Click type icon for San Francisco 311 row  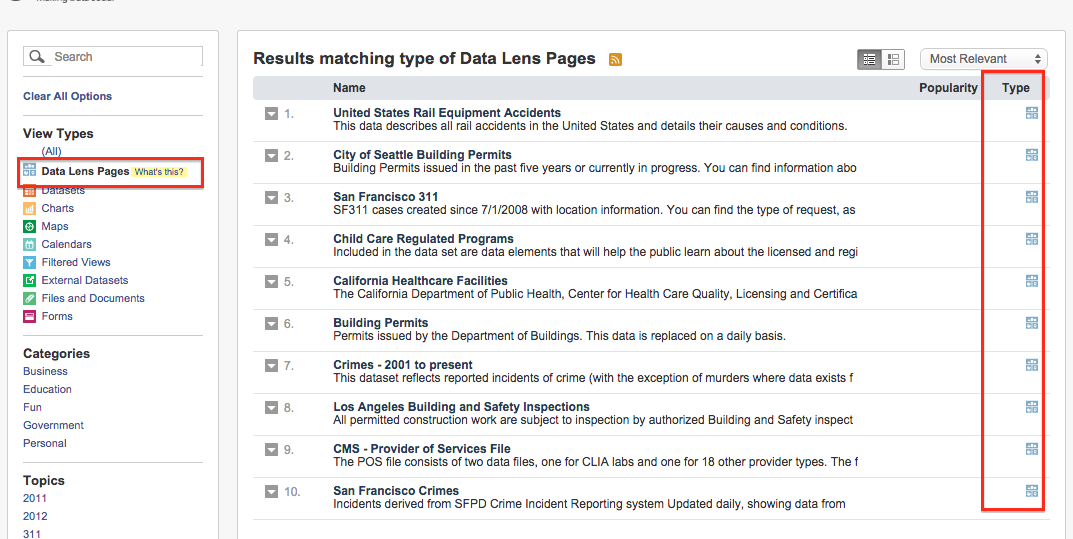coord(1032,197)
